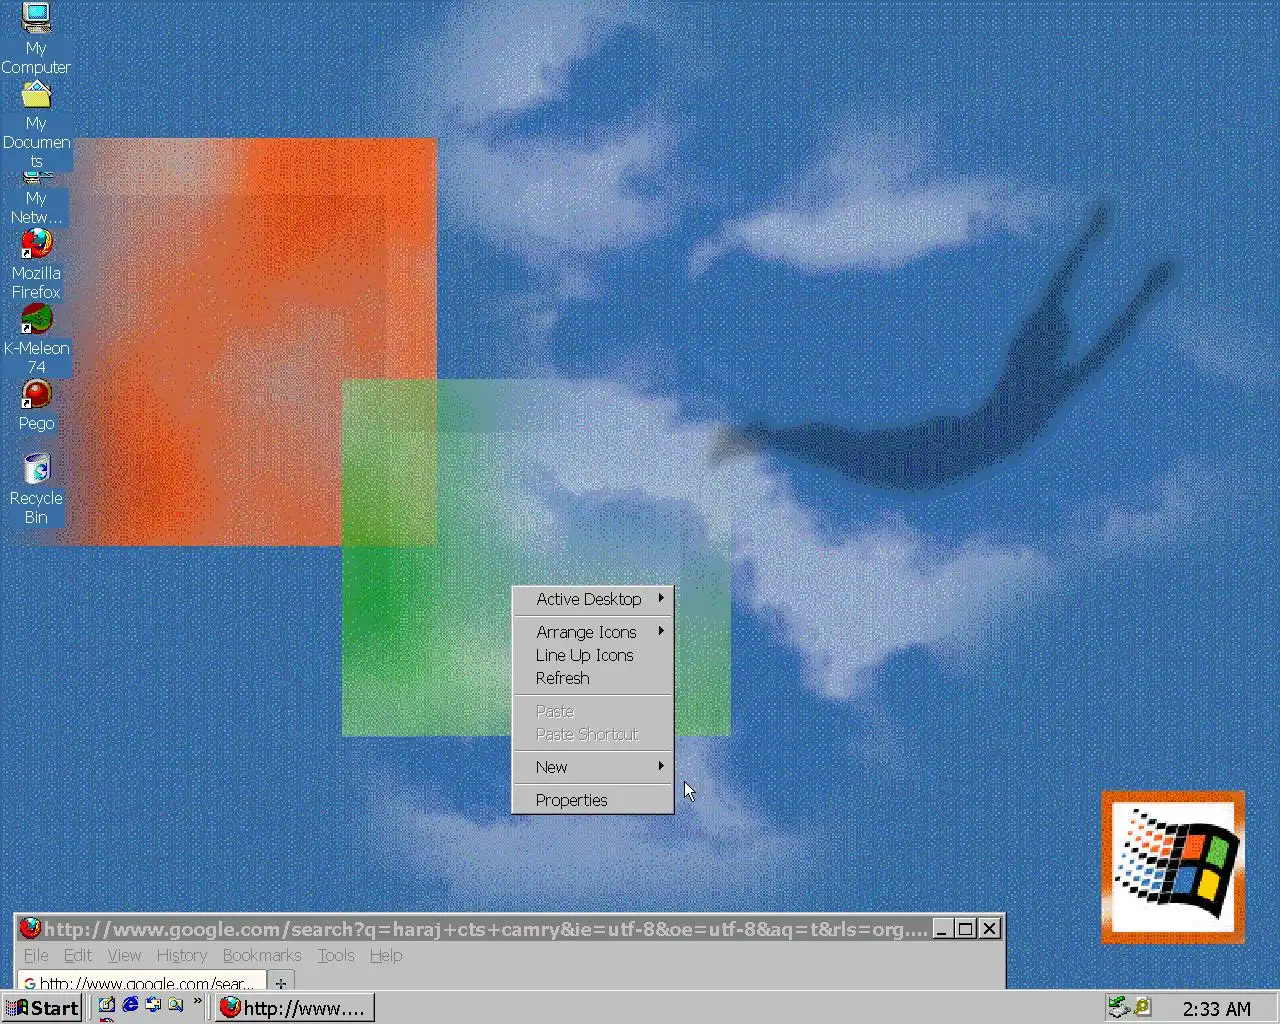Select the My Documents folder icon
Image resolution: width=1280 pixels, height=1024 pixels.
click(36, 124)
